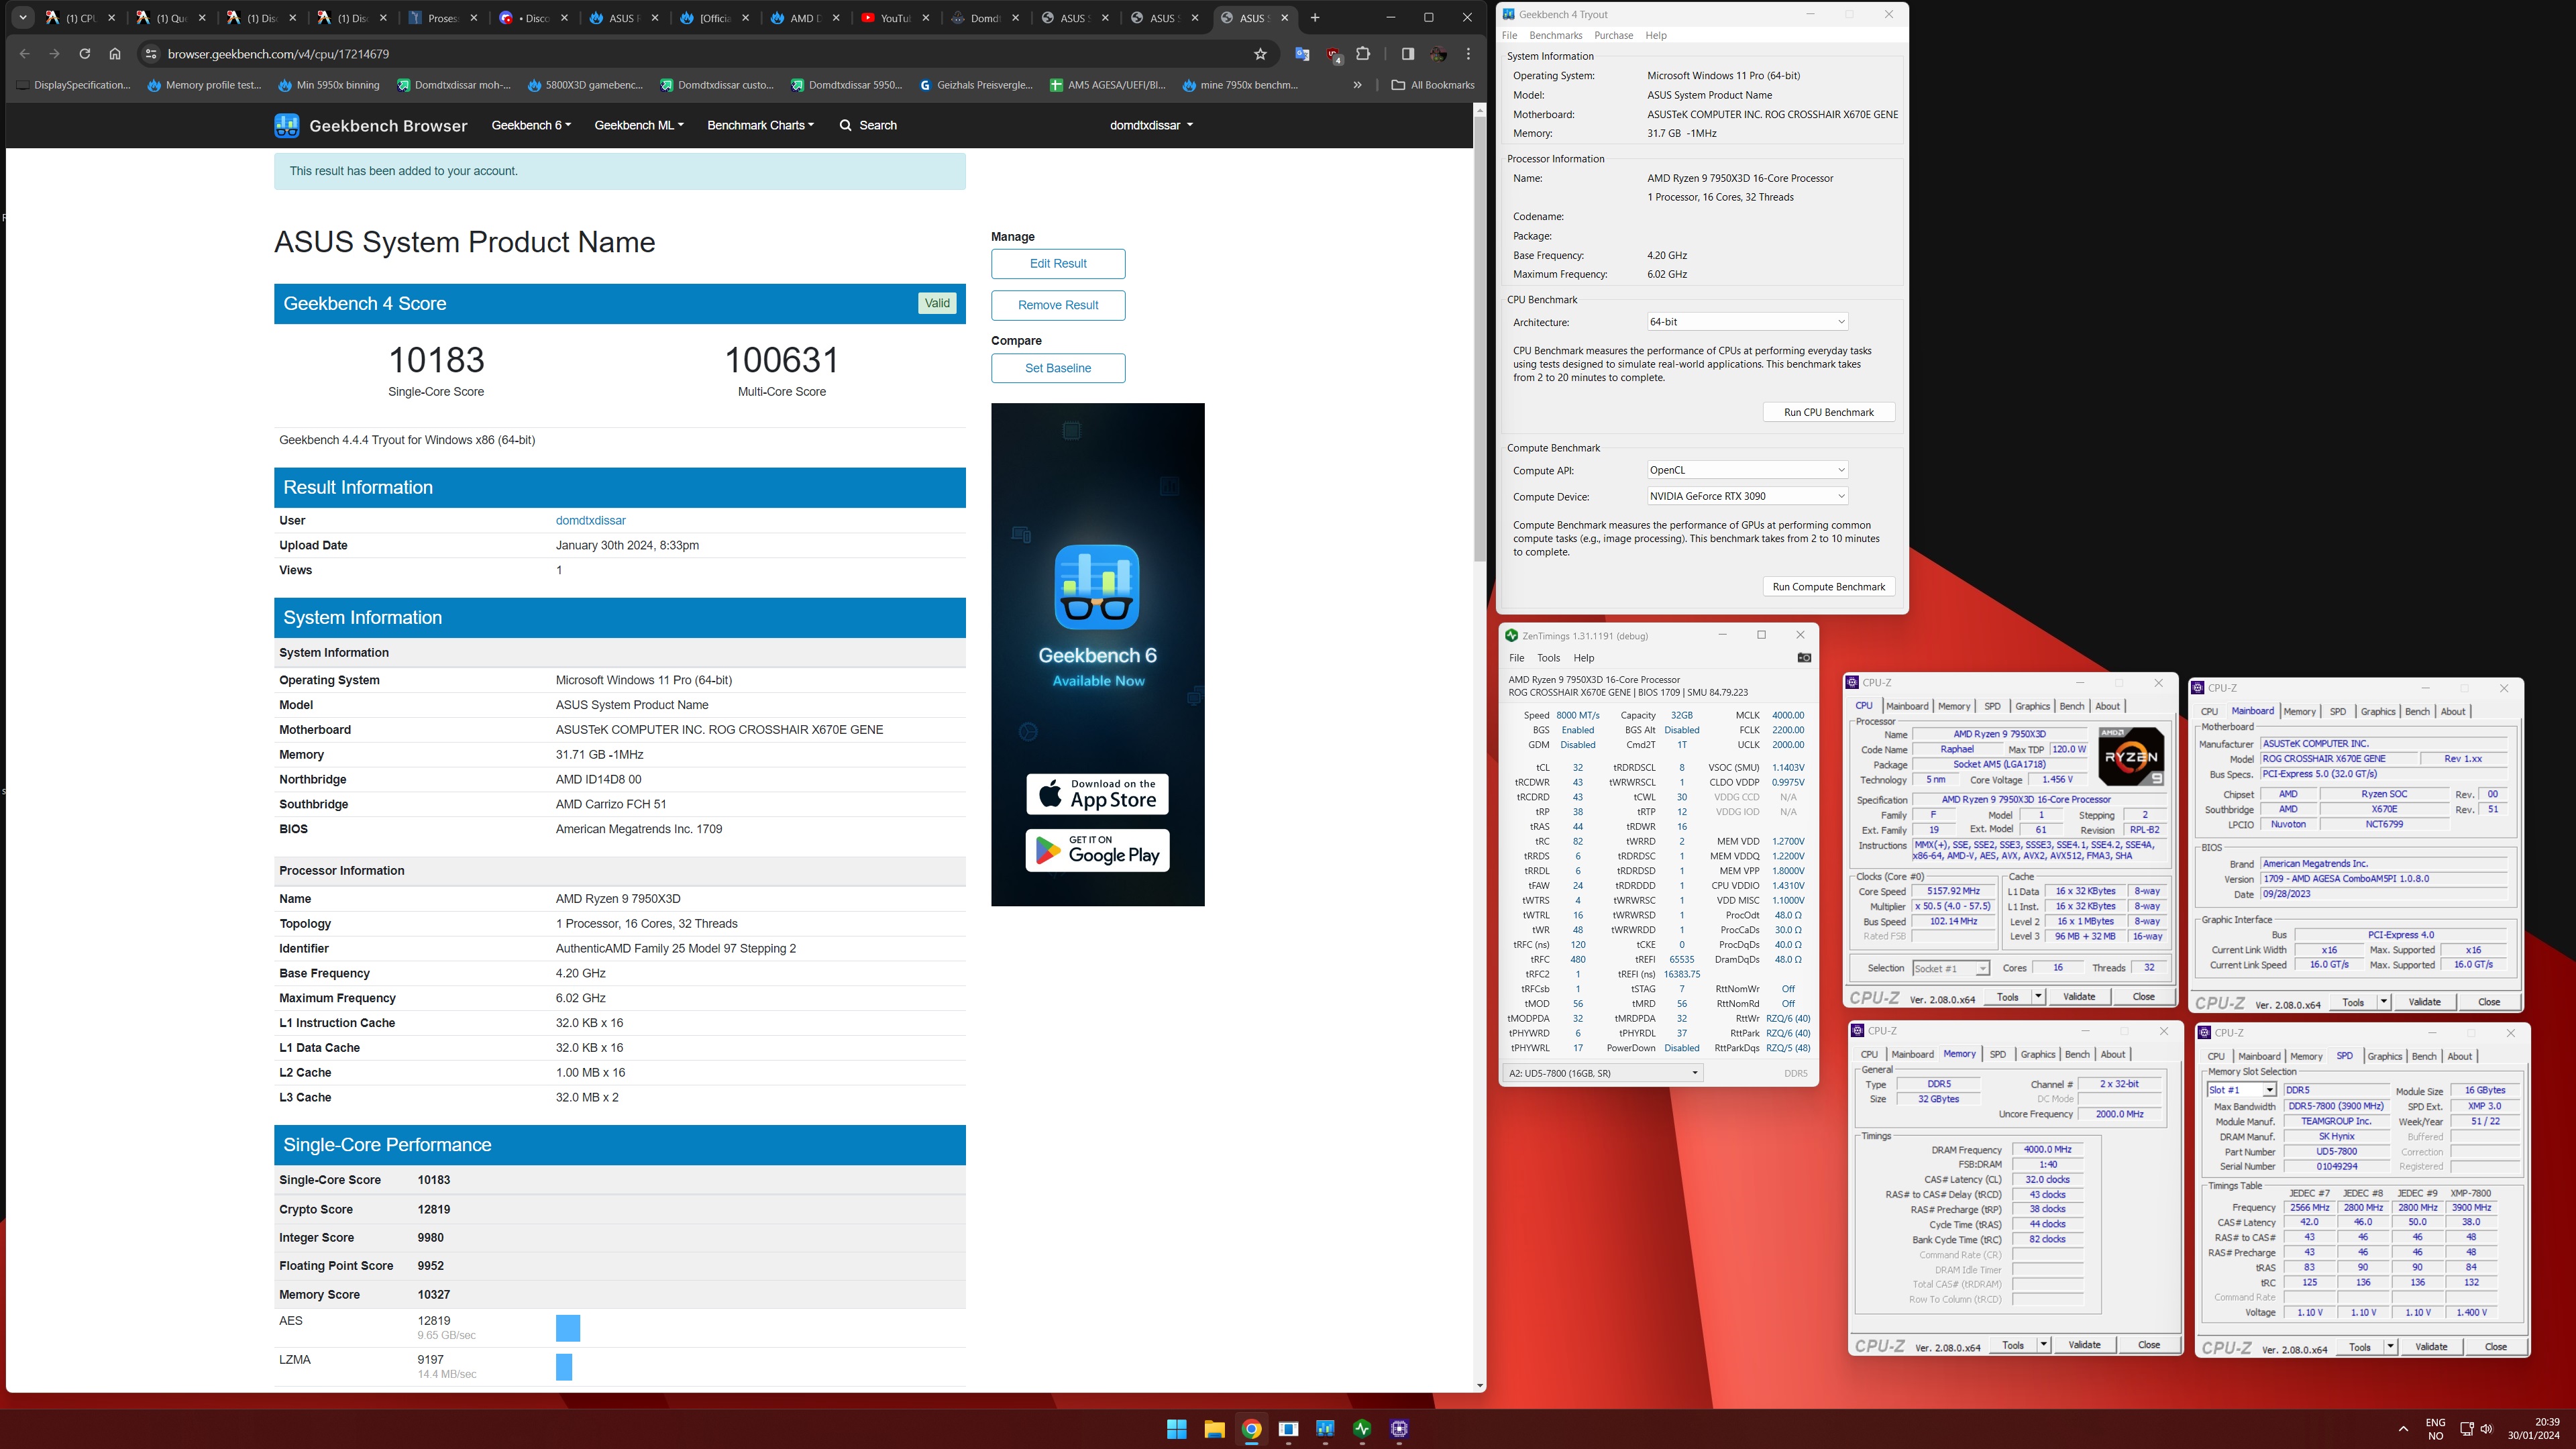Image resolution: width=2576 pixels, height=1449 pixels.
Task: Click Run Compute Benchmark button
Action: (x=1828, y=587)
